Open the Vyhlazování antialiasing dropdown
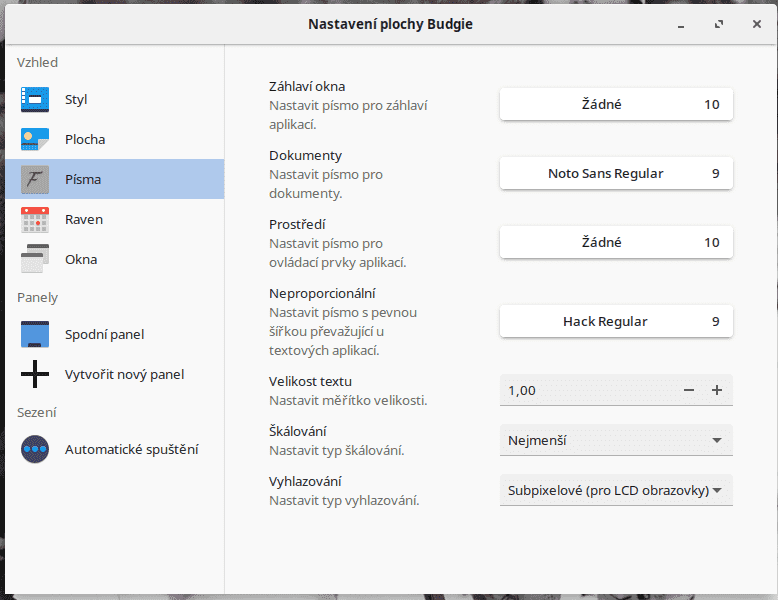 point(616,490)
